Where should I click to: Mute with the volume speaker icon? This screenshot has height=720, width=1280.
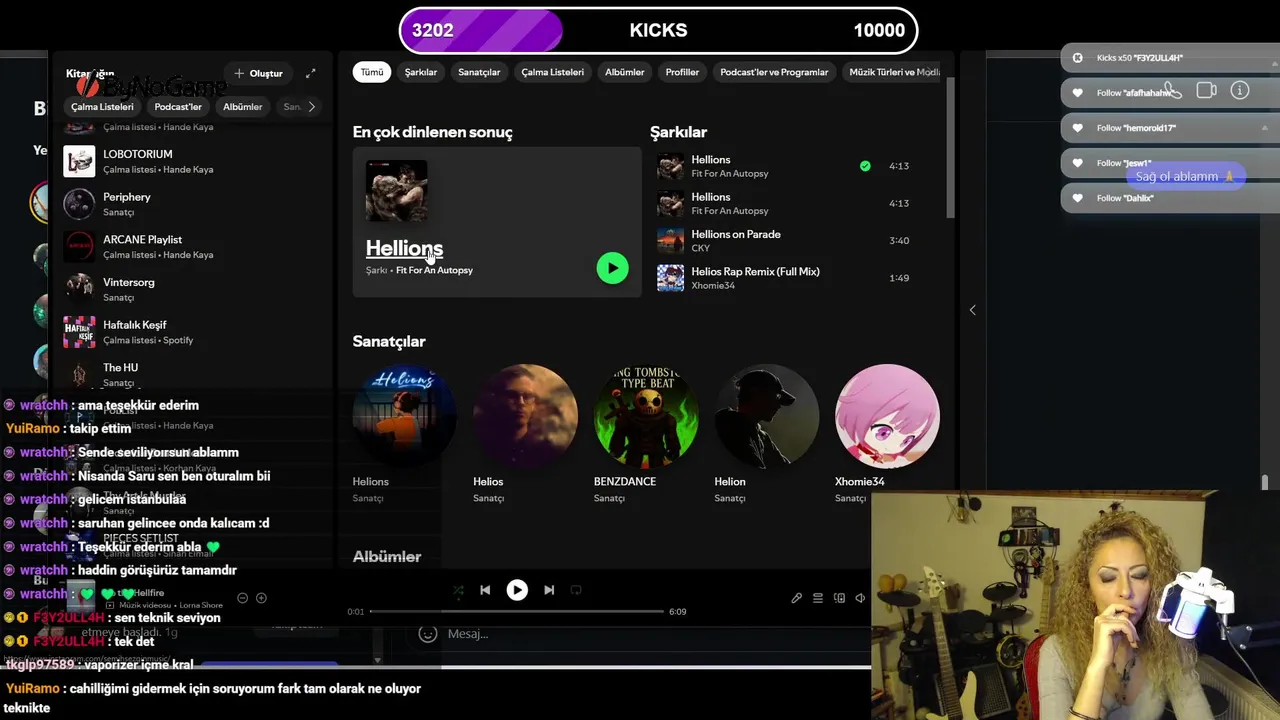(x=860, y=598)
